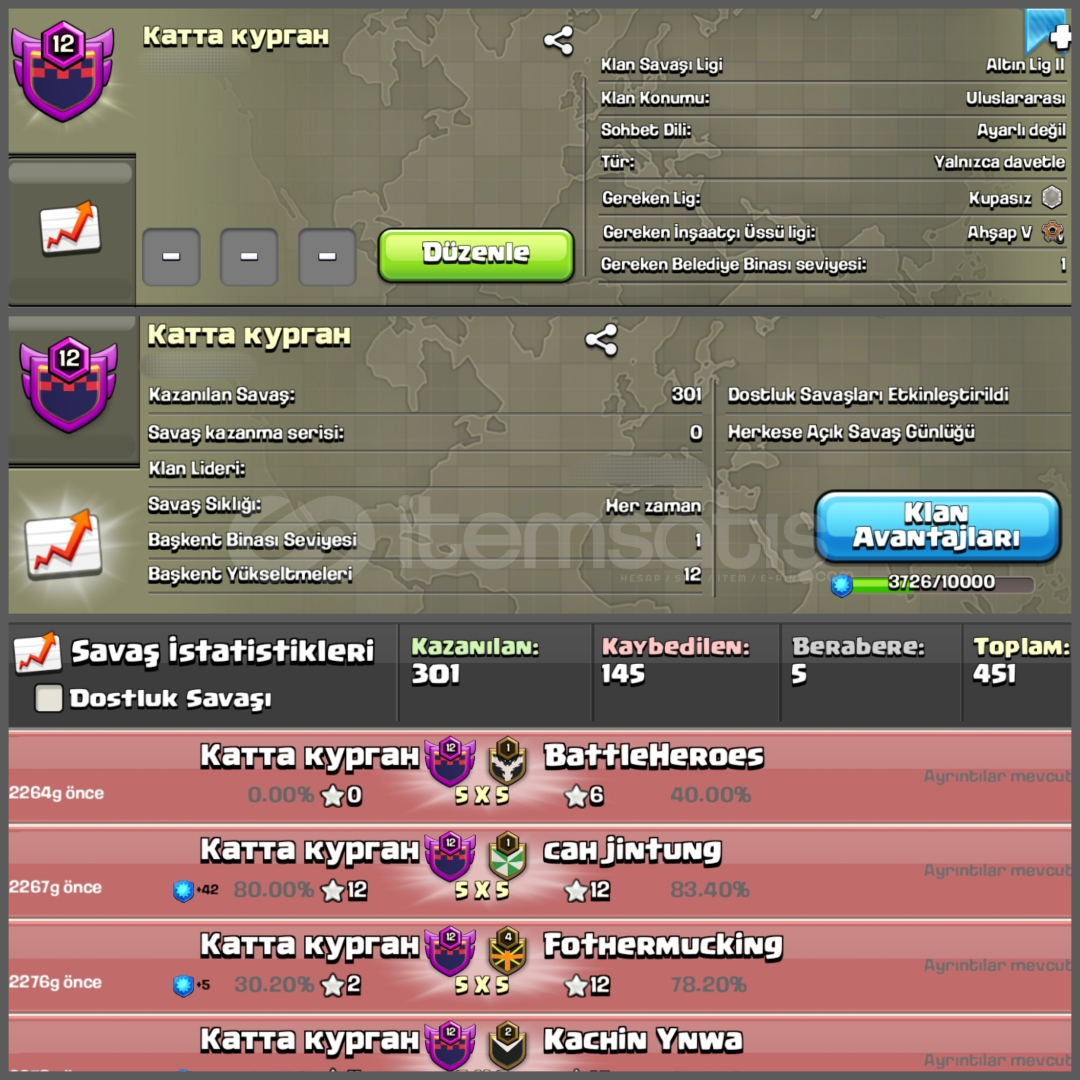
Task: Click the blue bookmark plus icon
Action: [1048, 31]
